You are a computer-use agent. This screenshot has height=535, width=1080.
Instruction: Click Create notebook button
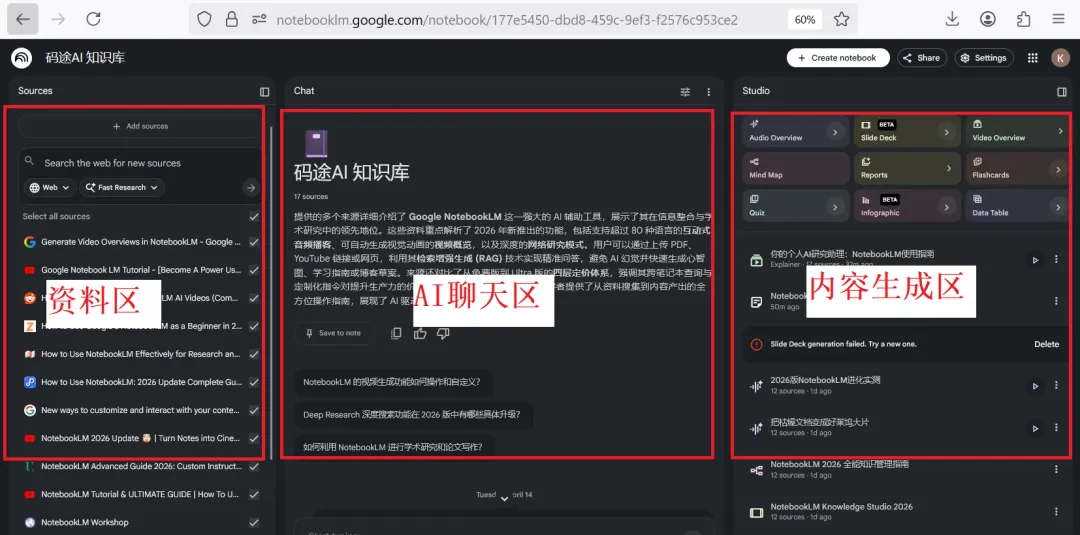tap(838, 58)
